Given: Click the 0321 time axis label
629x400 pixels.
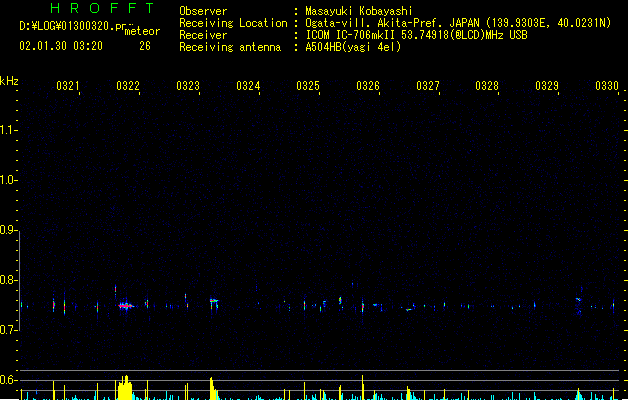Looking at the screenshot, I should point(67,86).
